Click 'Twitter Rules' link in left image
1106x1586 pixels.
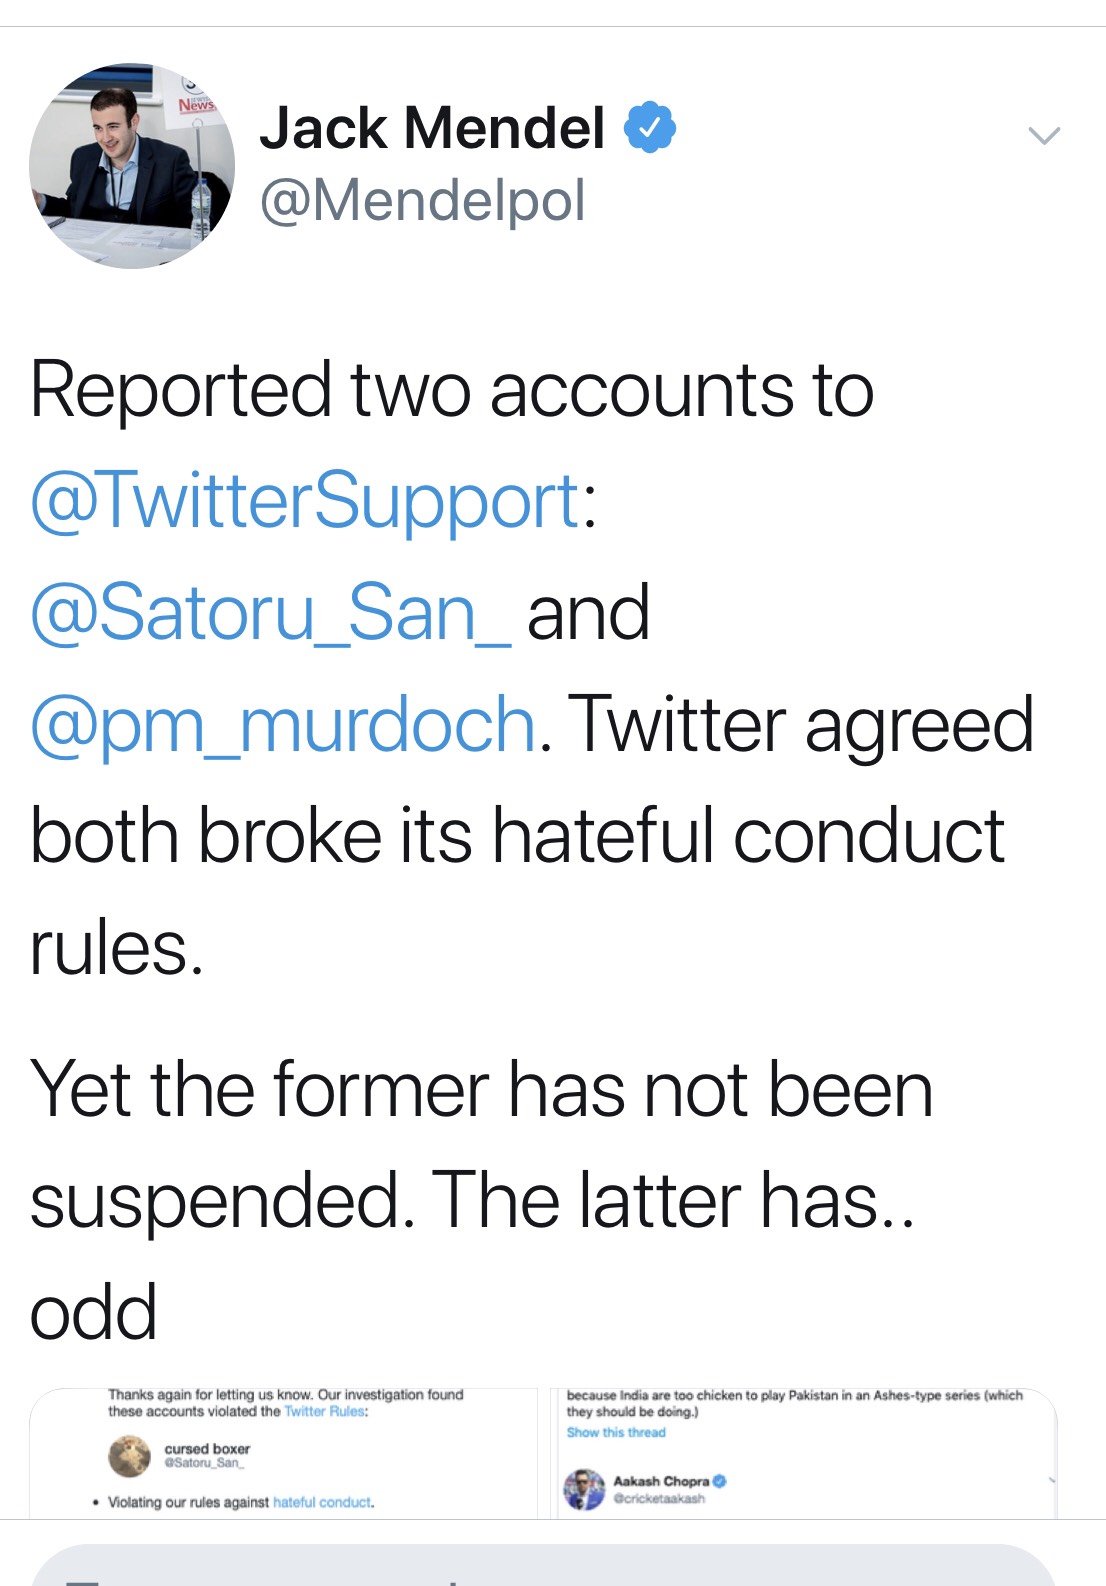324,1412
